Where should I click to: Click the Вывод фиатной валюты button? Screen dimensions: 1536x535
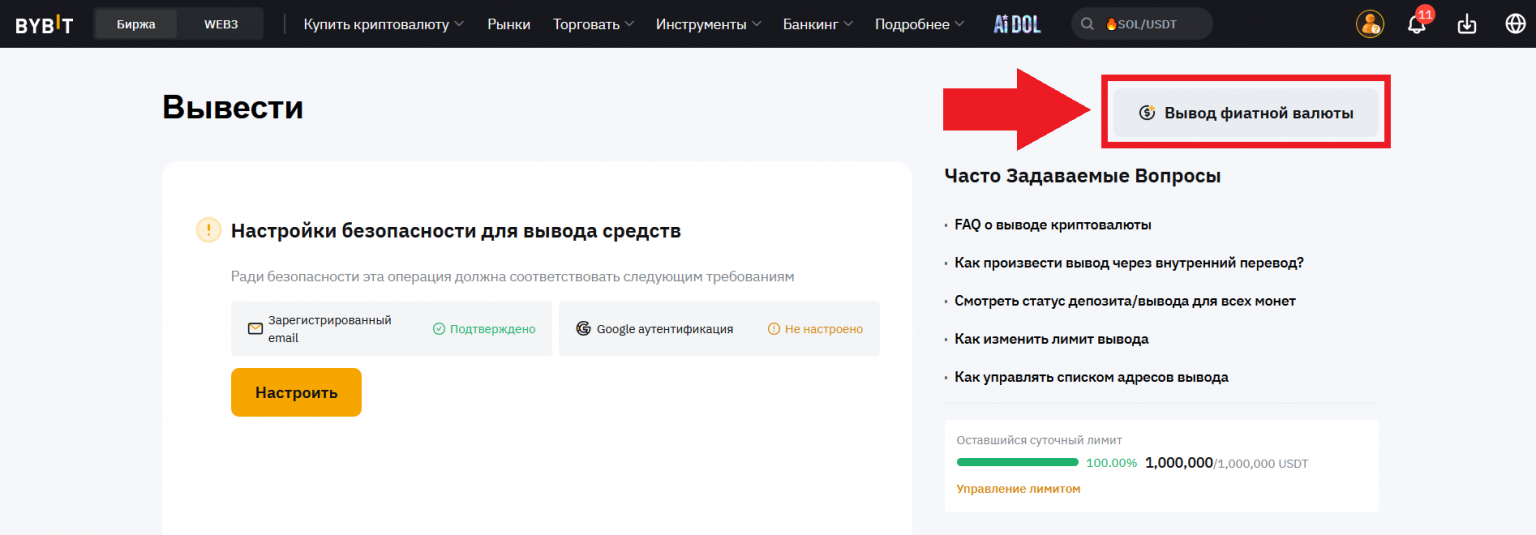pyautogui.click(x=1246, y=113)
